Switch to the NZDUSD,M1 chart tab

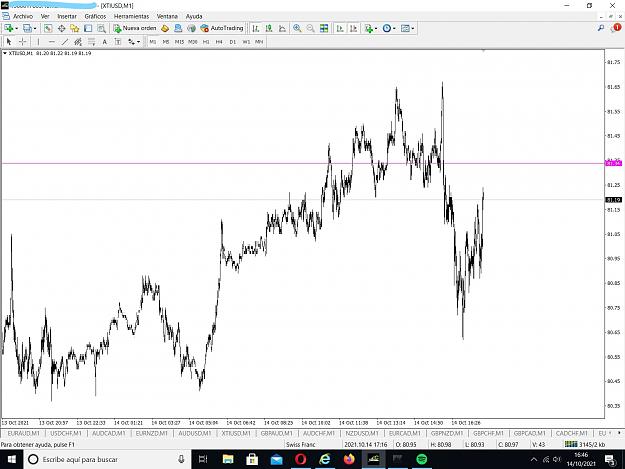click(x=362, y=433)
